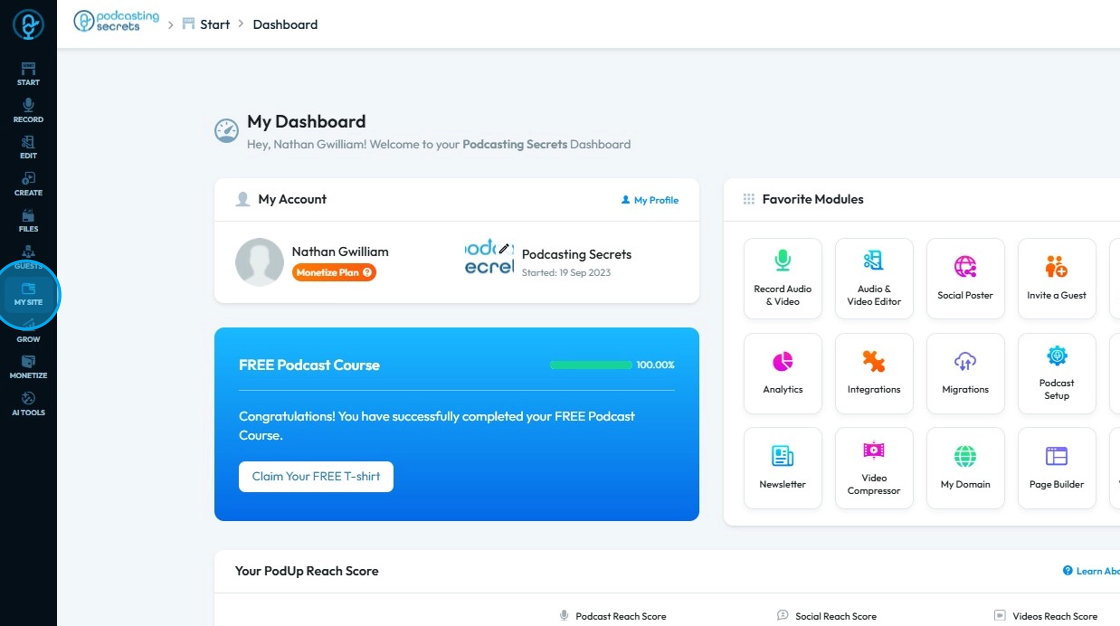Edit the podcast logo with pencil icon
The image size is (1120, 626).
tap(504, 248)
